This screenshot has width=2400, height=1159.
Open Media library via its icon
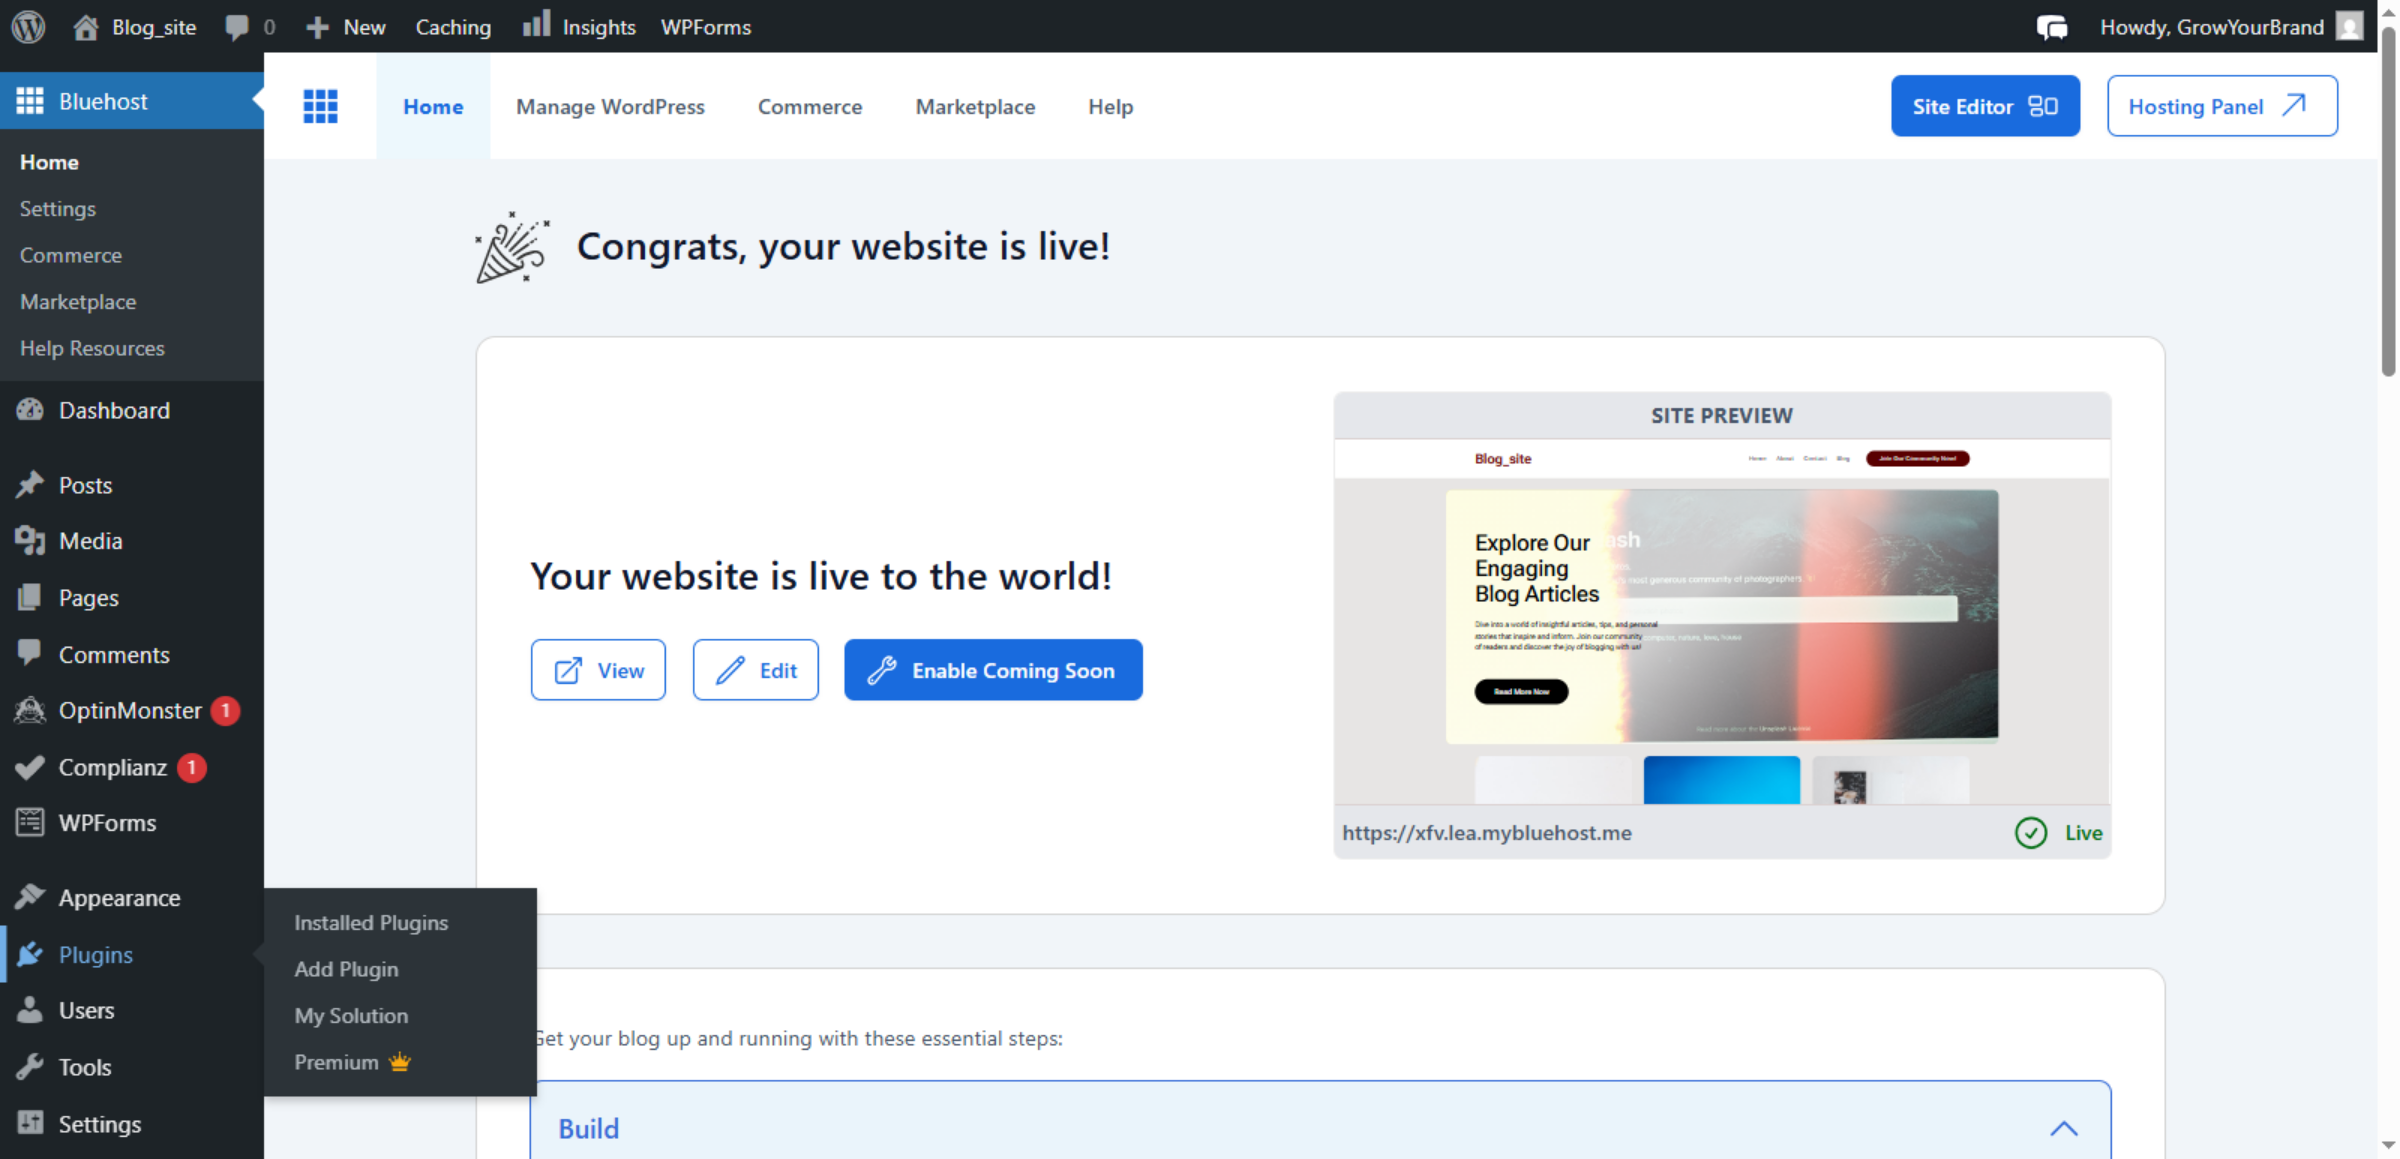point(30,540)
